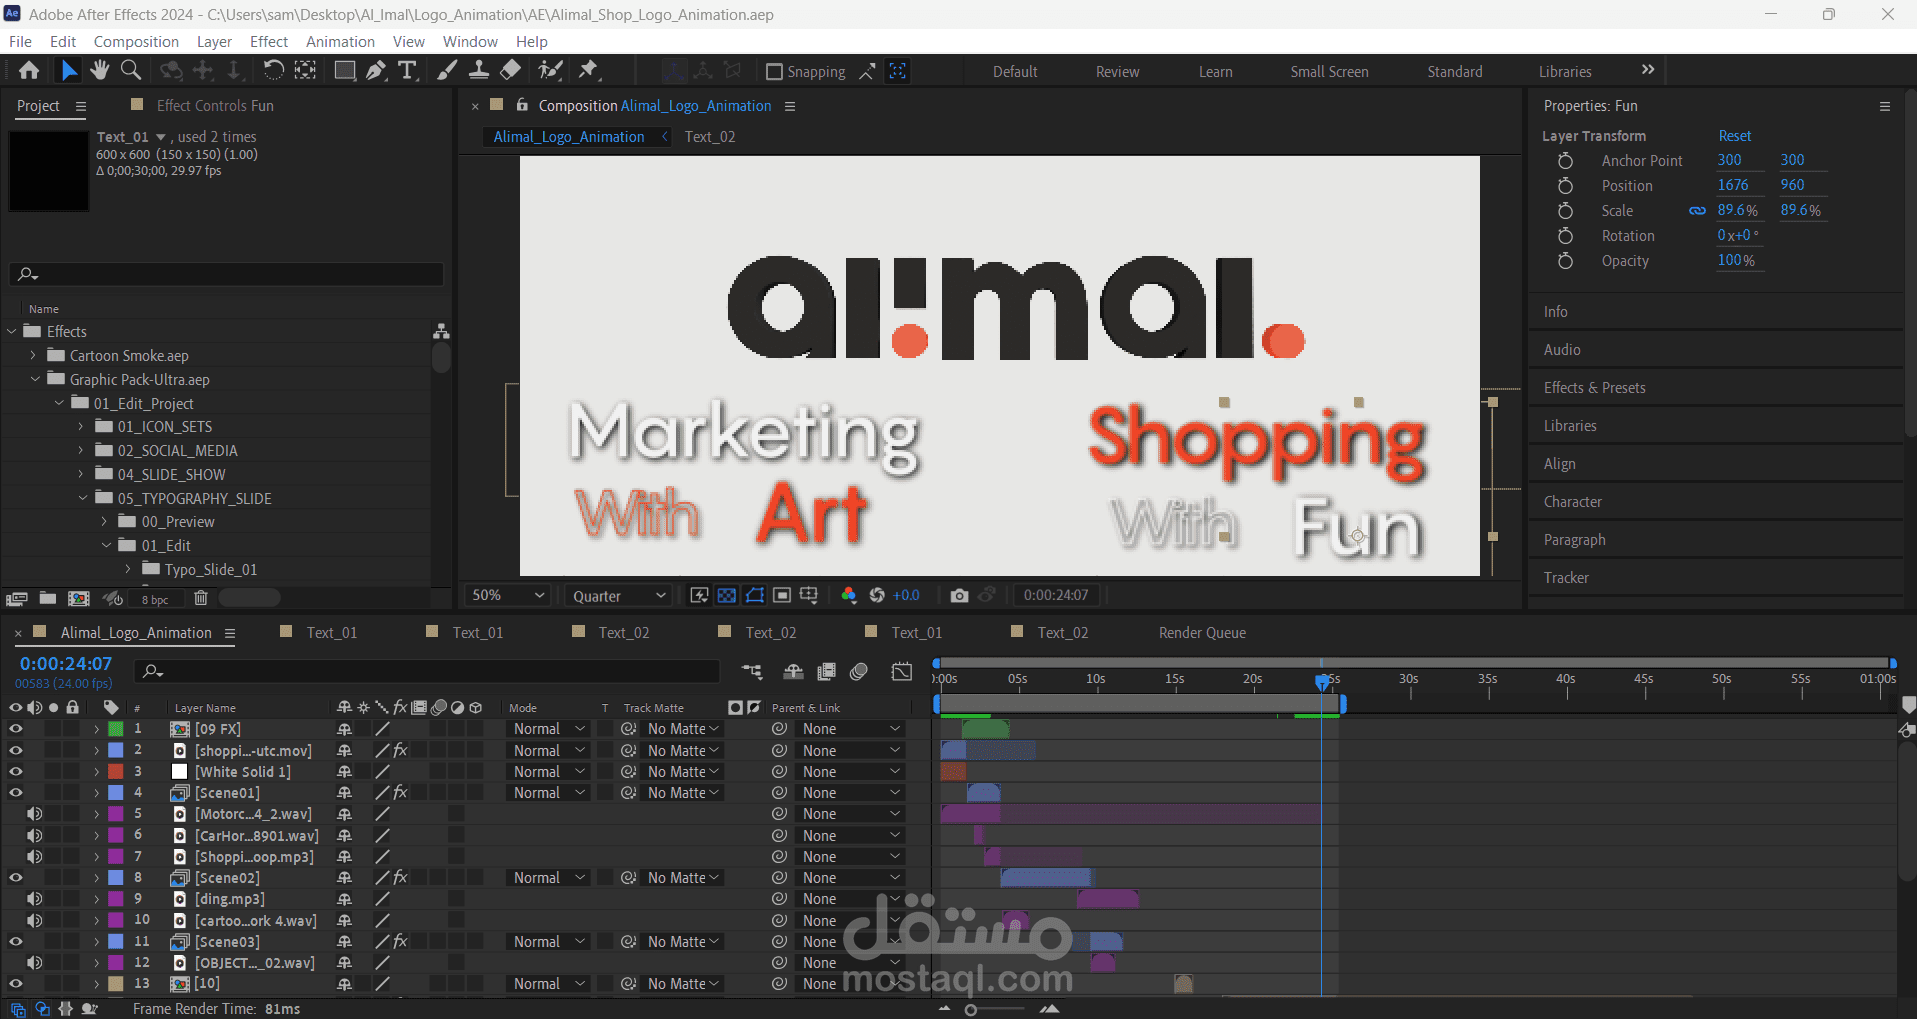Mute audio of the [Motorc...4_2.wav] layer
1917x1019 pixels.
tap(35, 814)
